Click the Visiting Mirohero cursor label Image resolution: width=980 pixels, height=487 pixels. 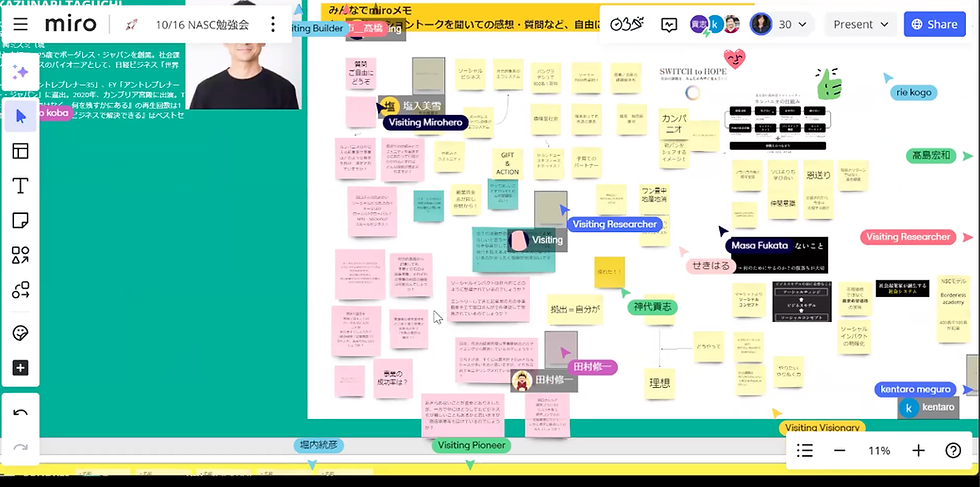(x=426, y=123)
